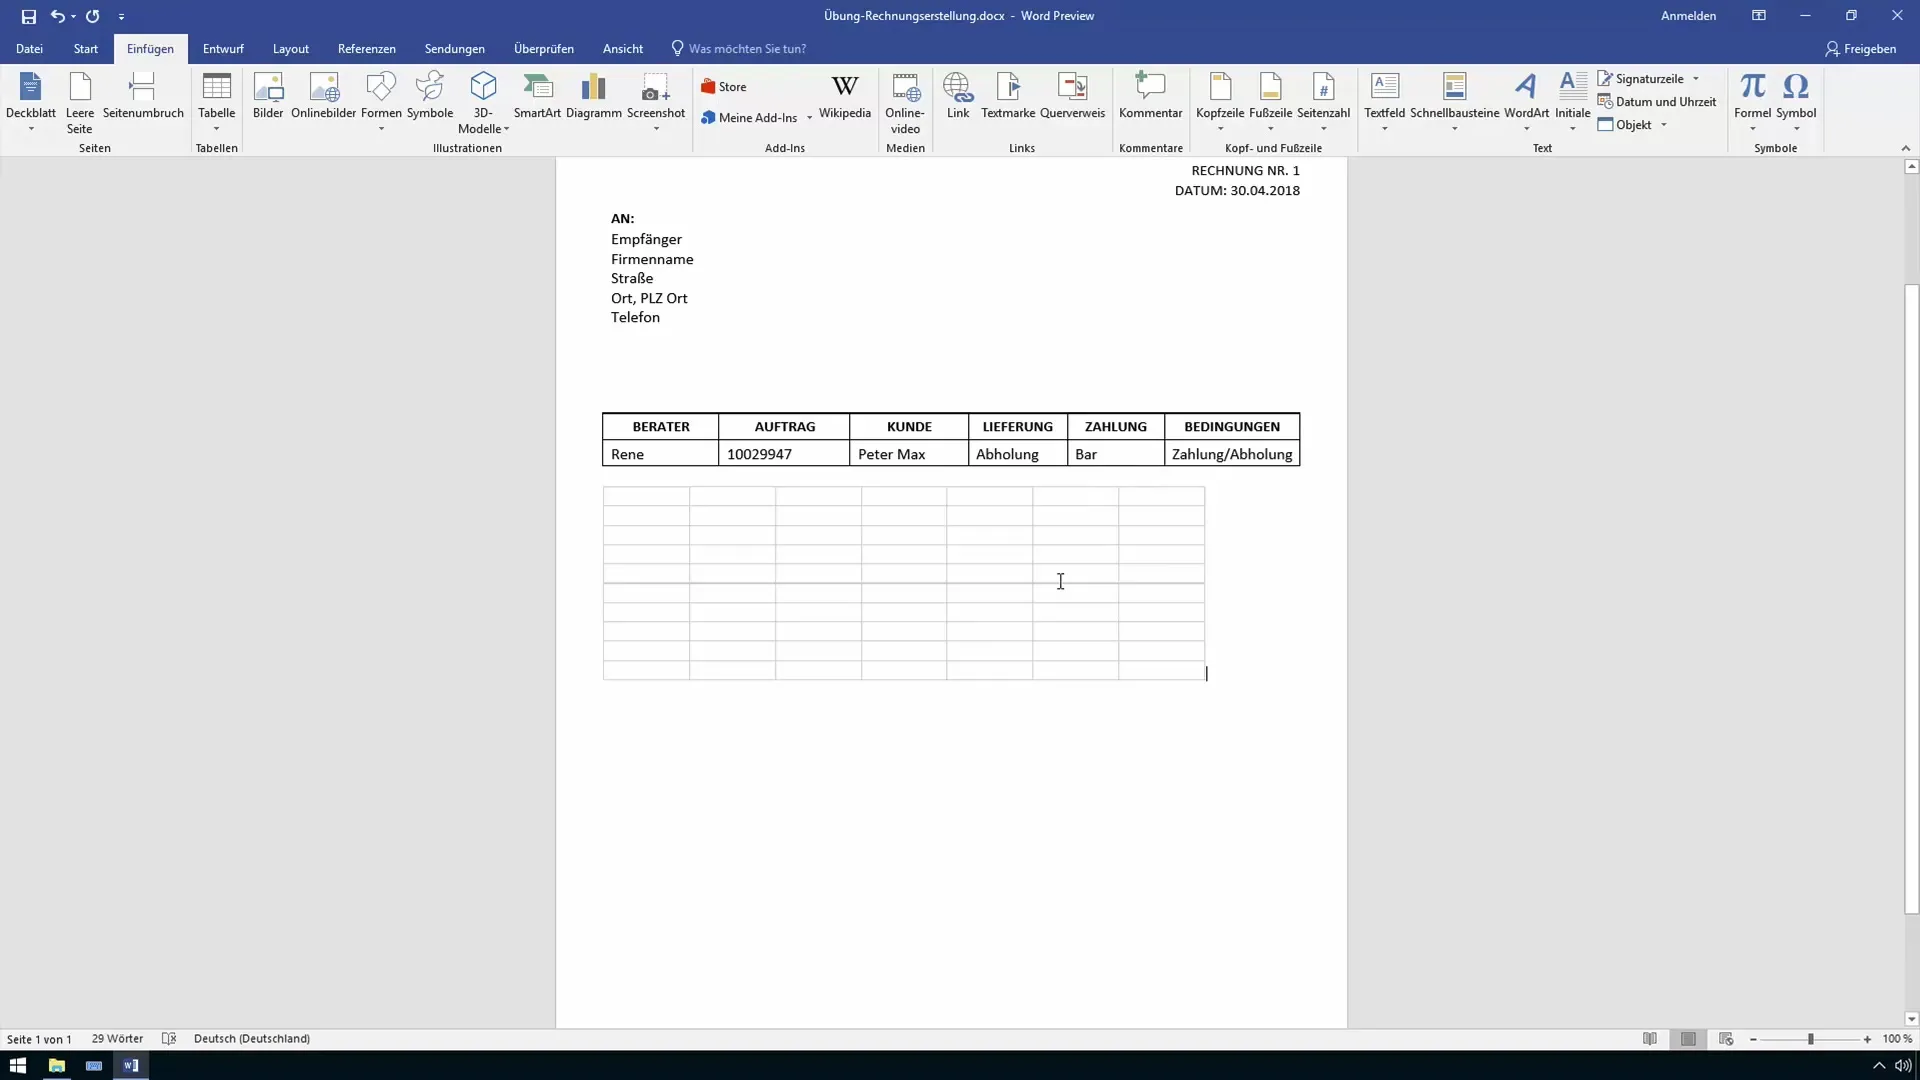Image resolution: width=1920 pixels, height=1080 pixels.
Task: Add a Textmarke bookmark
Action: tap(1008, 97)
